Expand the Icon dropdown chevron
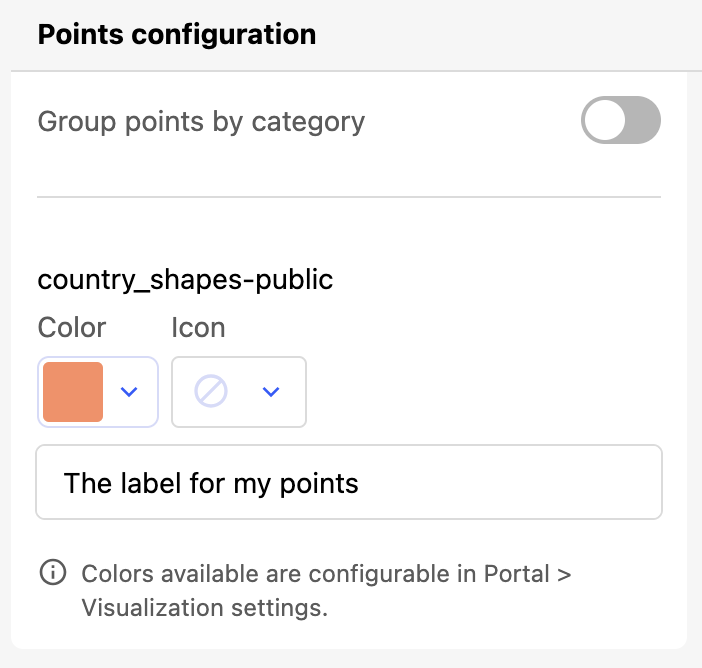 270,392
